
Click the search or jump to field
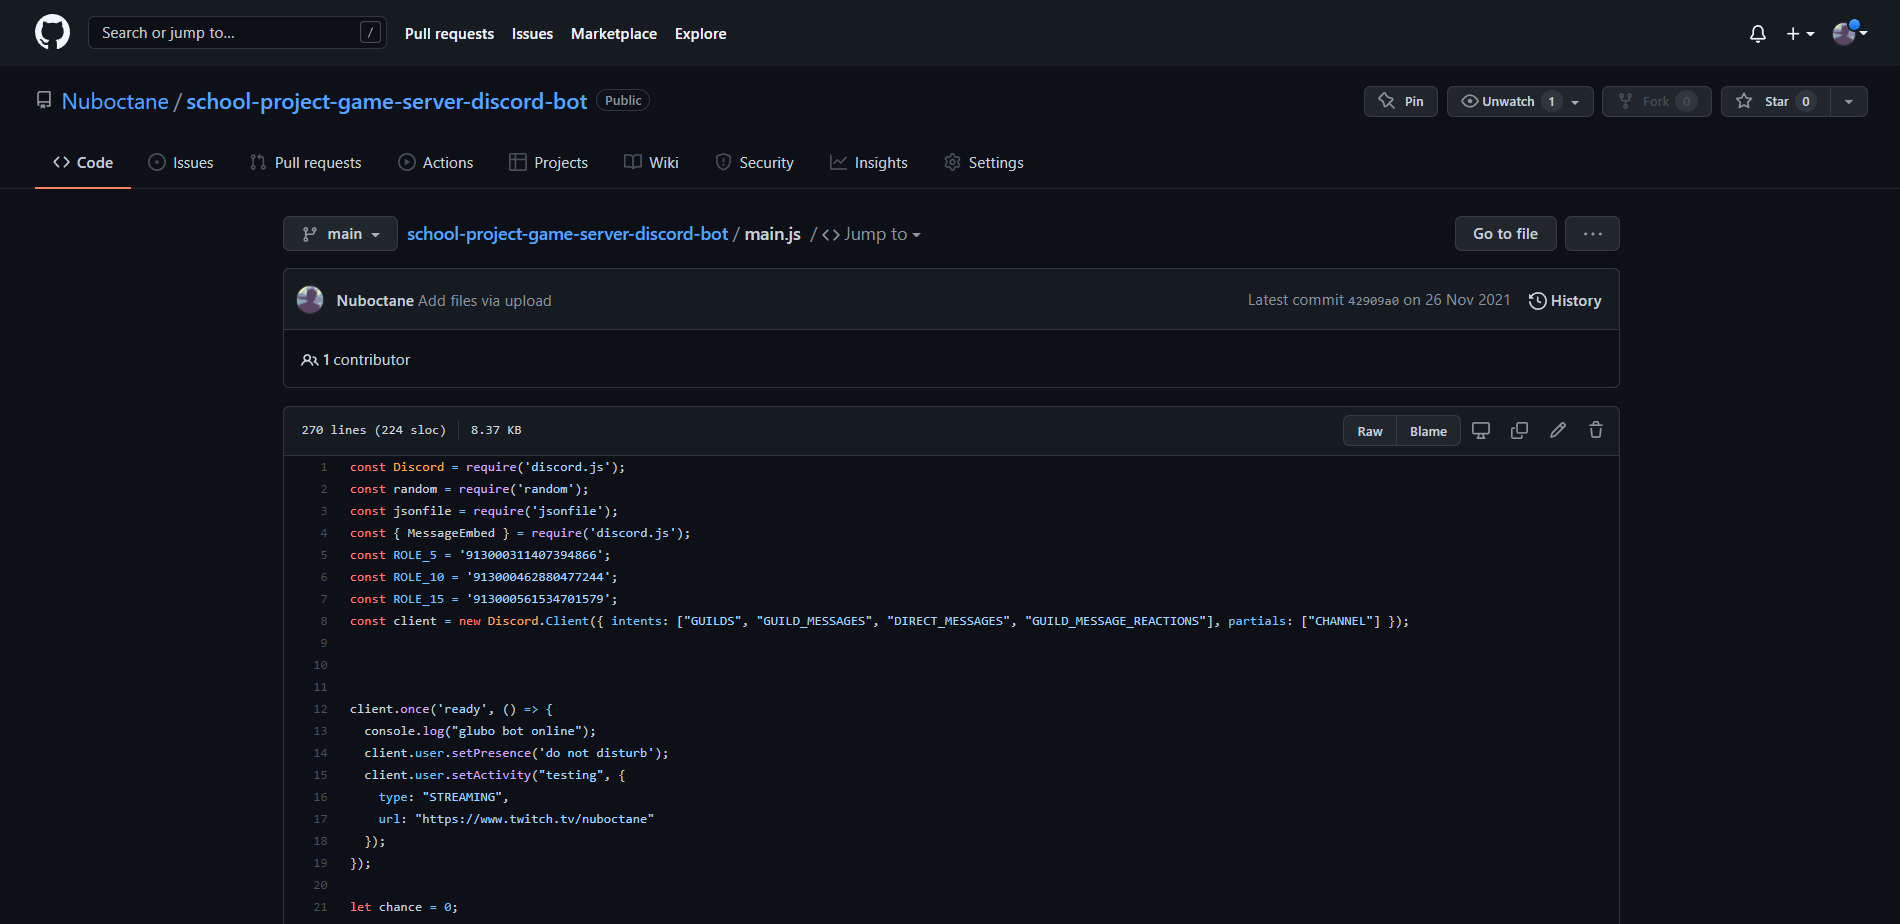(237, 32)
